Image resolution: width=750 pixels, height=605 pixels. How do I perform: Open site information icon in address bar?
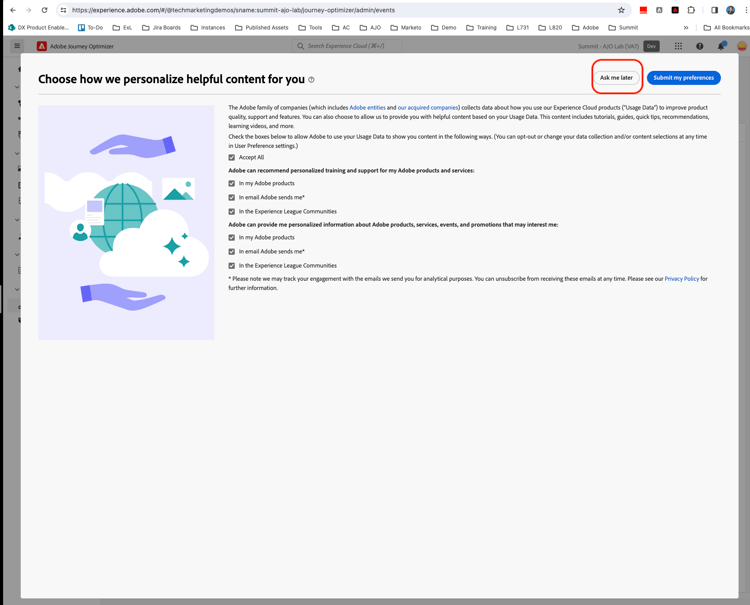pos(64,10)
